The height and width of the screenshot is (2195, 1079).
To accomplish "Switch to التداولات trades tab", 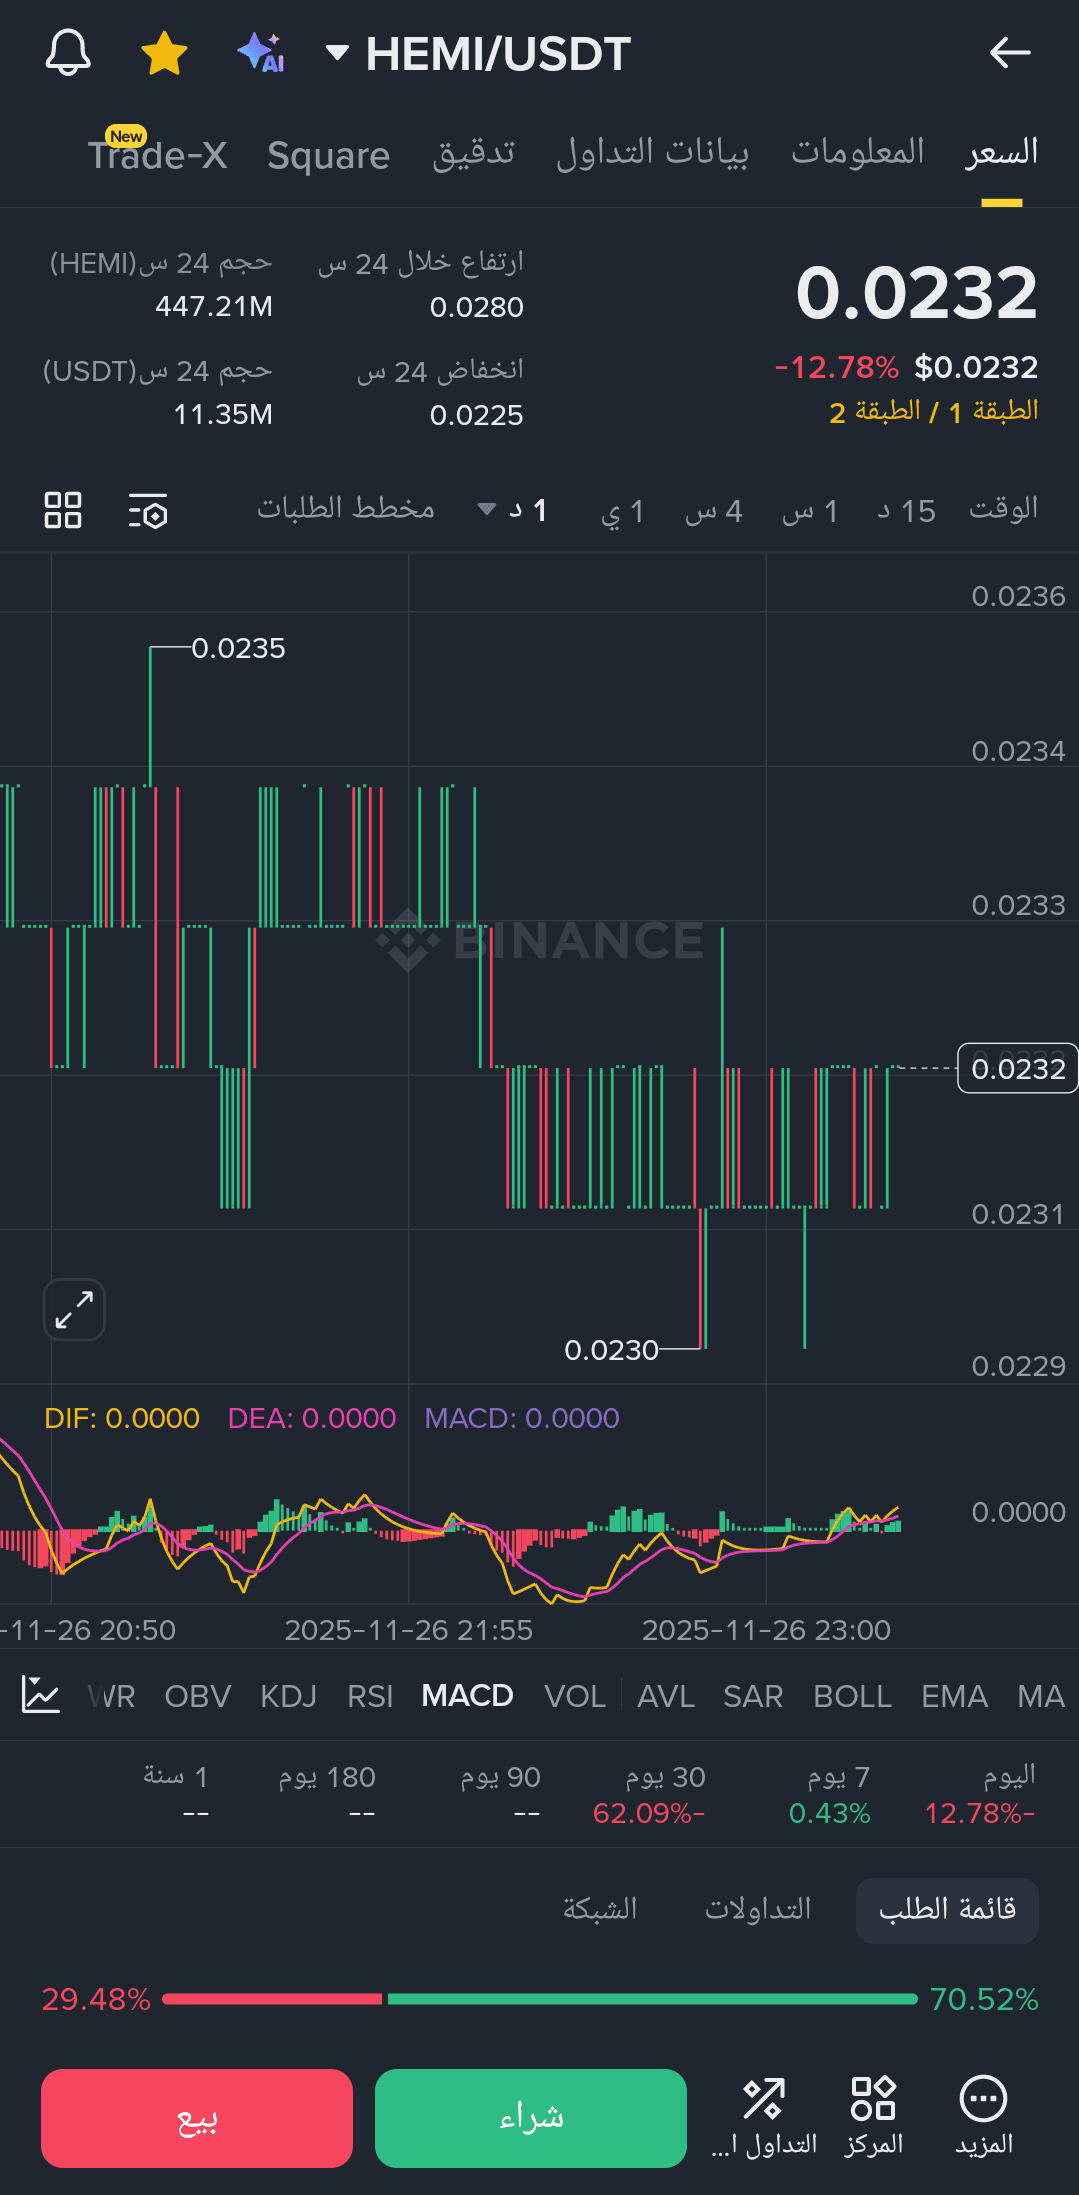I will pyautogui.click(x=758, y=1909).
